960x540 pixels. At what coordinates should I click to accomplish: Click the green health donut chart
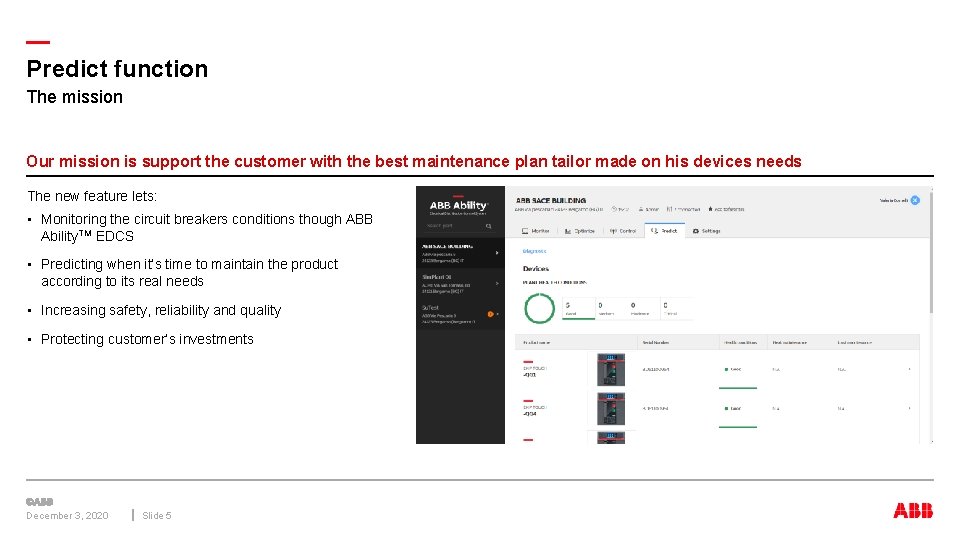539,308
